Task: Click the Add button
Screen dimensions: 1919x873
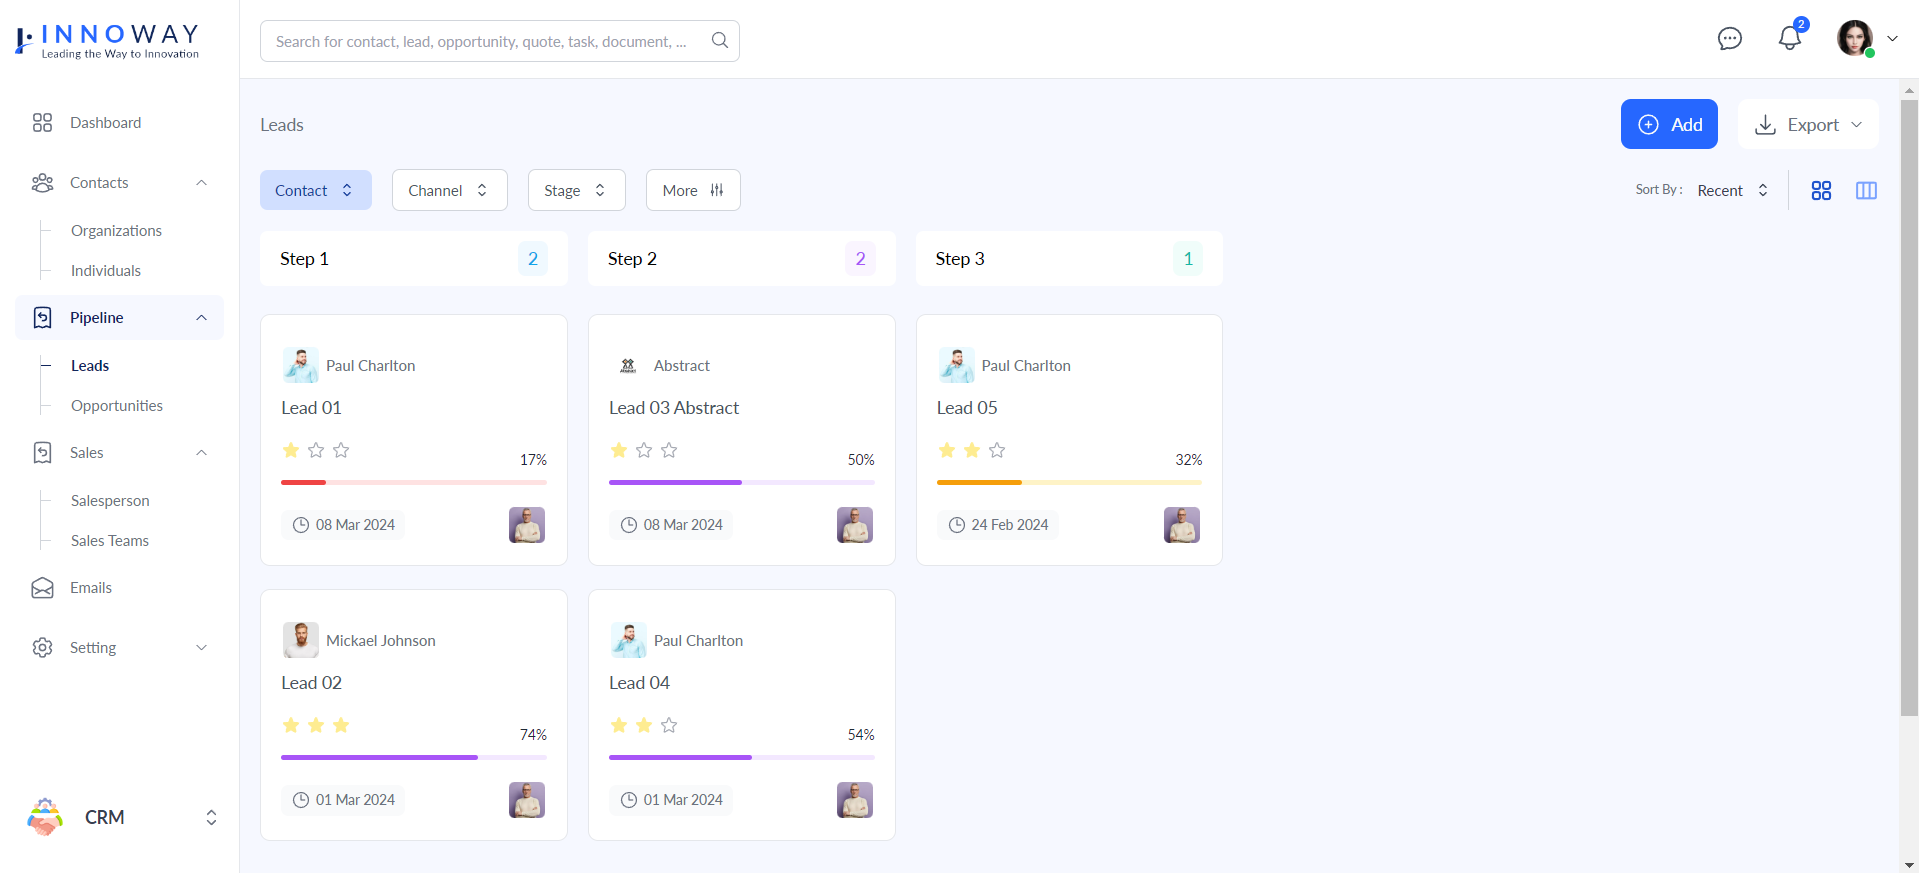Action: 1668,124
